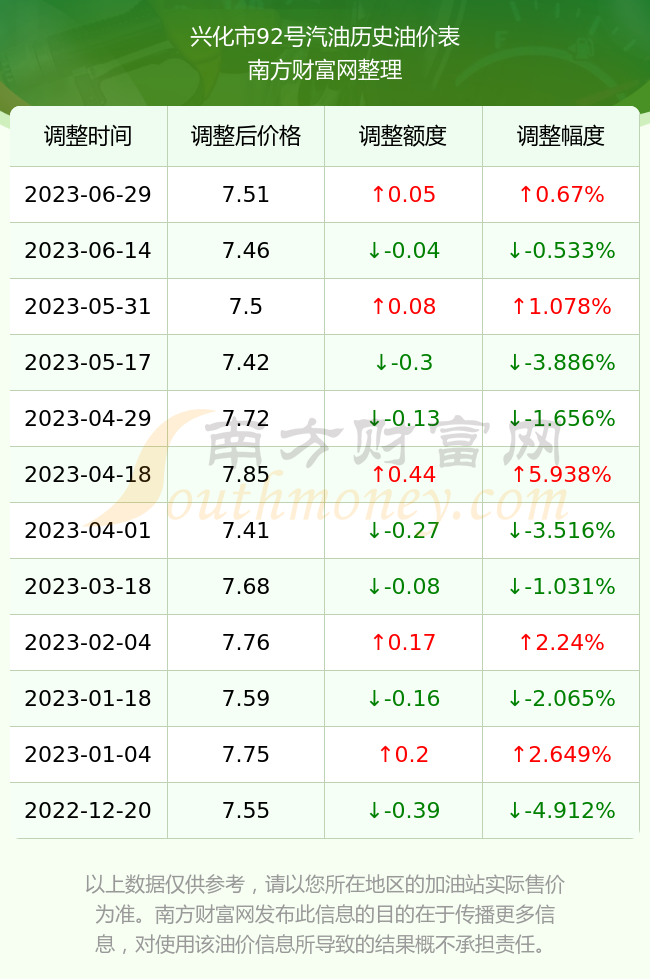The image size is (650, 980).
Task: Click the 调整额度 column header
Action: point(403,136)
